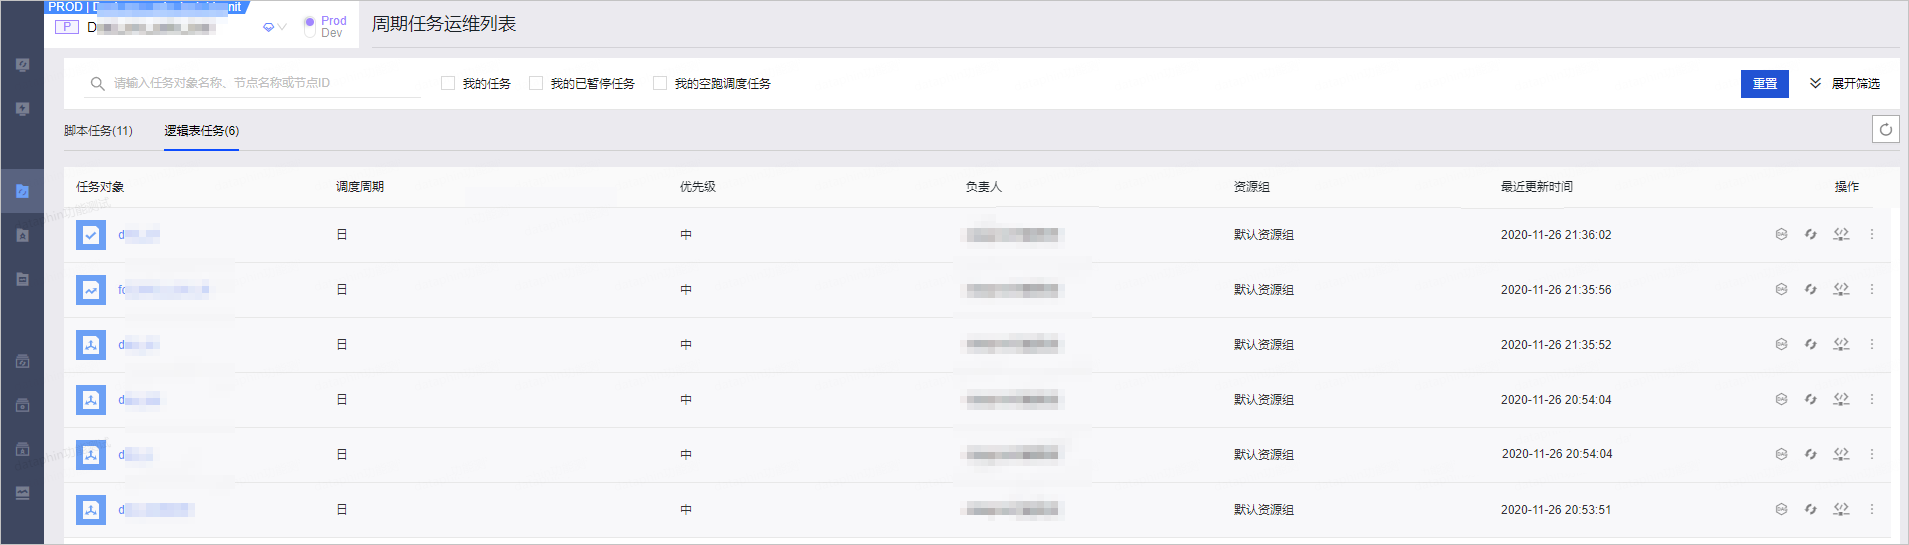Open the task name link in the 20:53:51 row
The image size is (1909, 545).
[x=156, y=510]
